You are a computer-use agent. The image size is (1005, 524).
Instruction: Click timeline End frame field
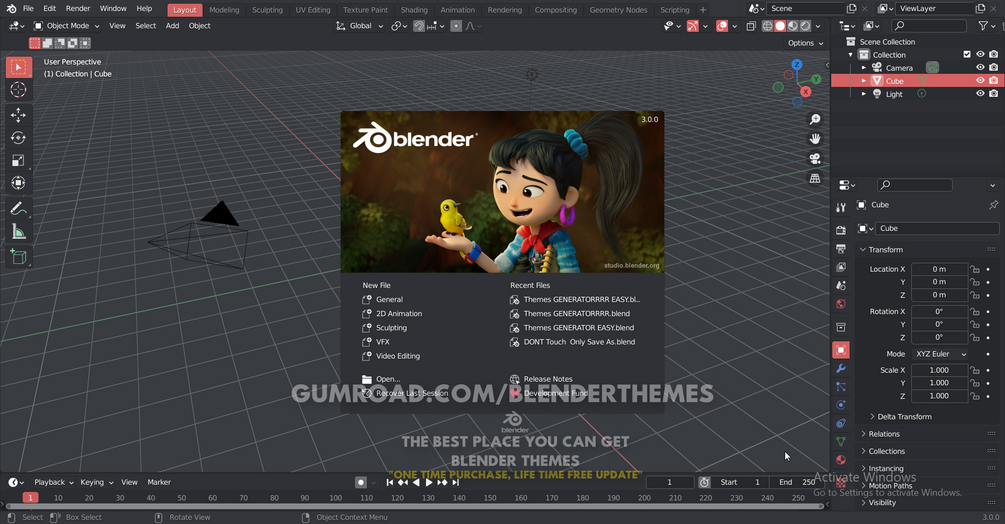pos(797,482)
